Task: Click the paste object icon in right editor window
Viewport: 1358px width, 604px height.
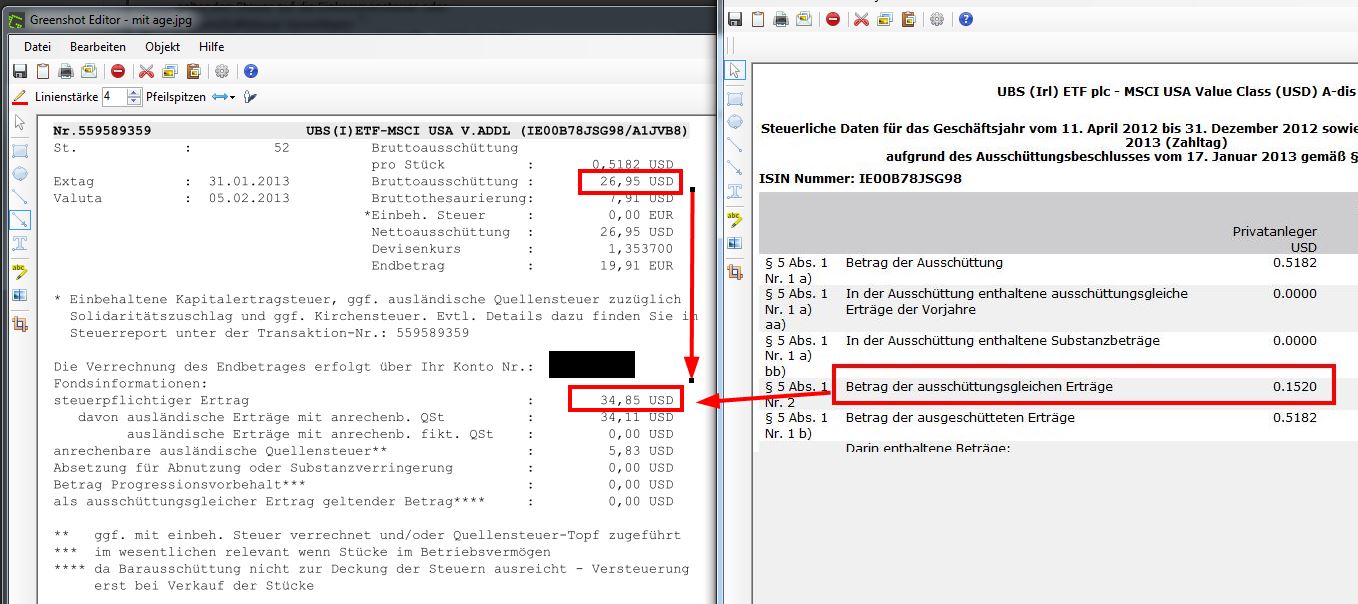Action: pyautogui.click(x=909, y=19)
